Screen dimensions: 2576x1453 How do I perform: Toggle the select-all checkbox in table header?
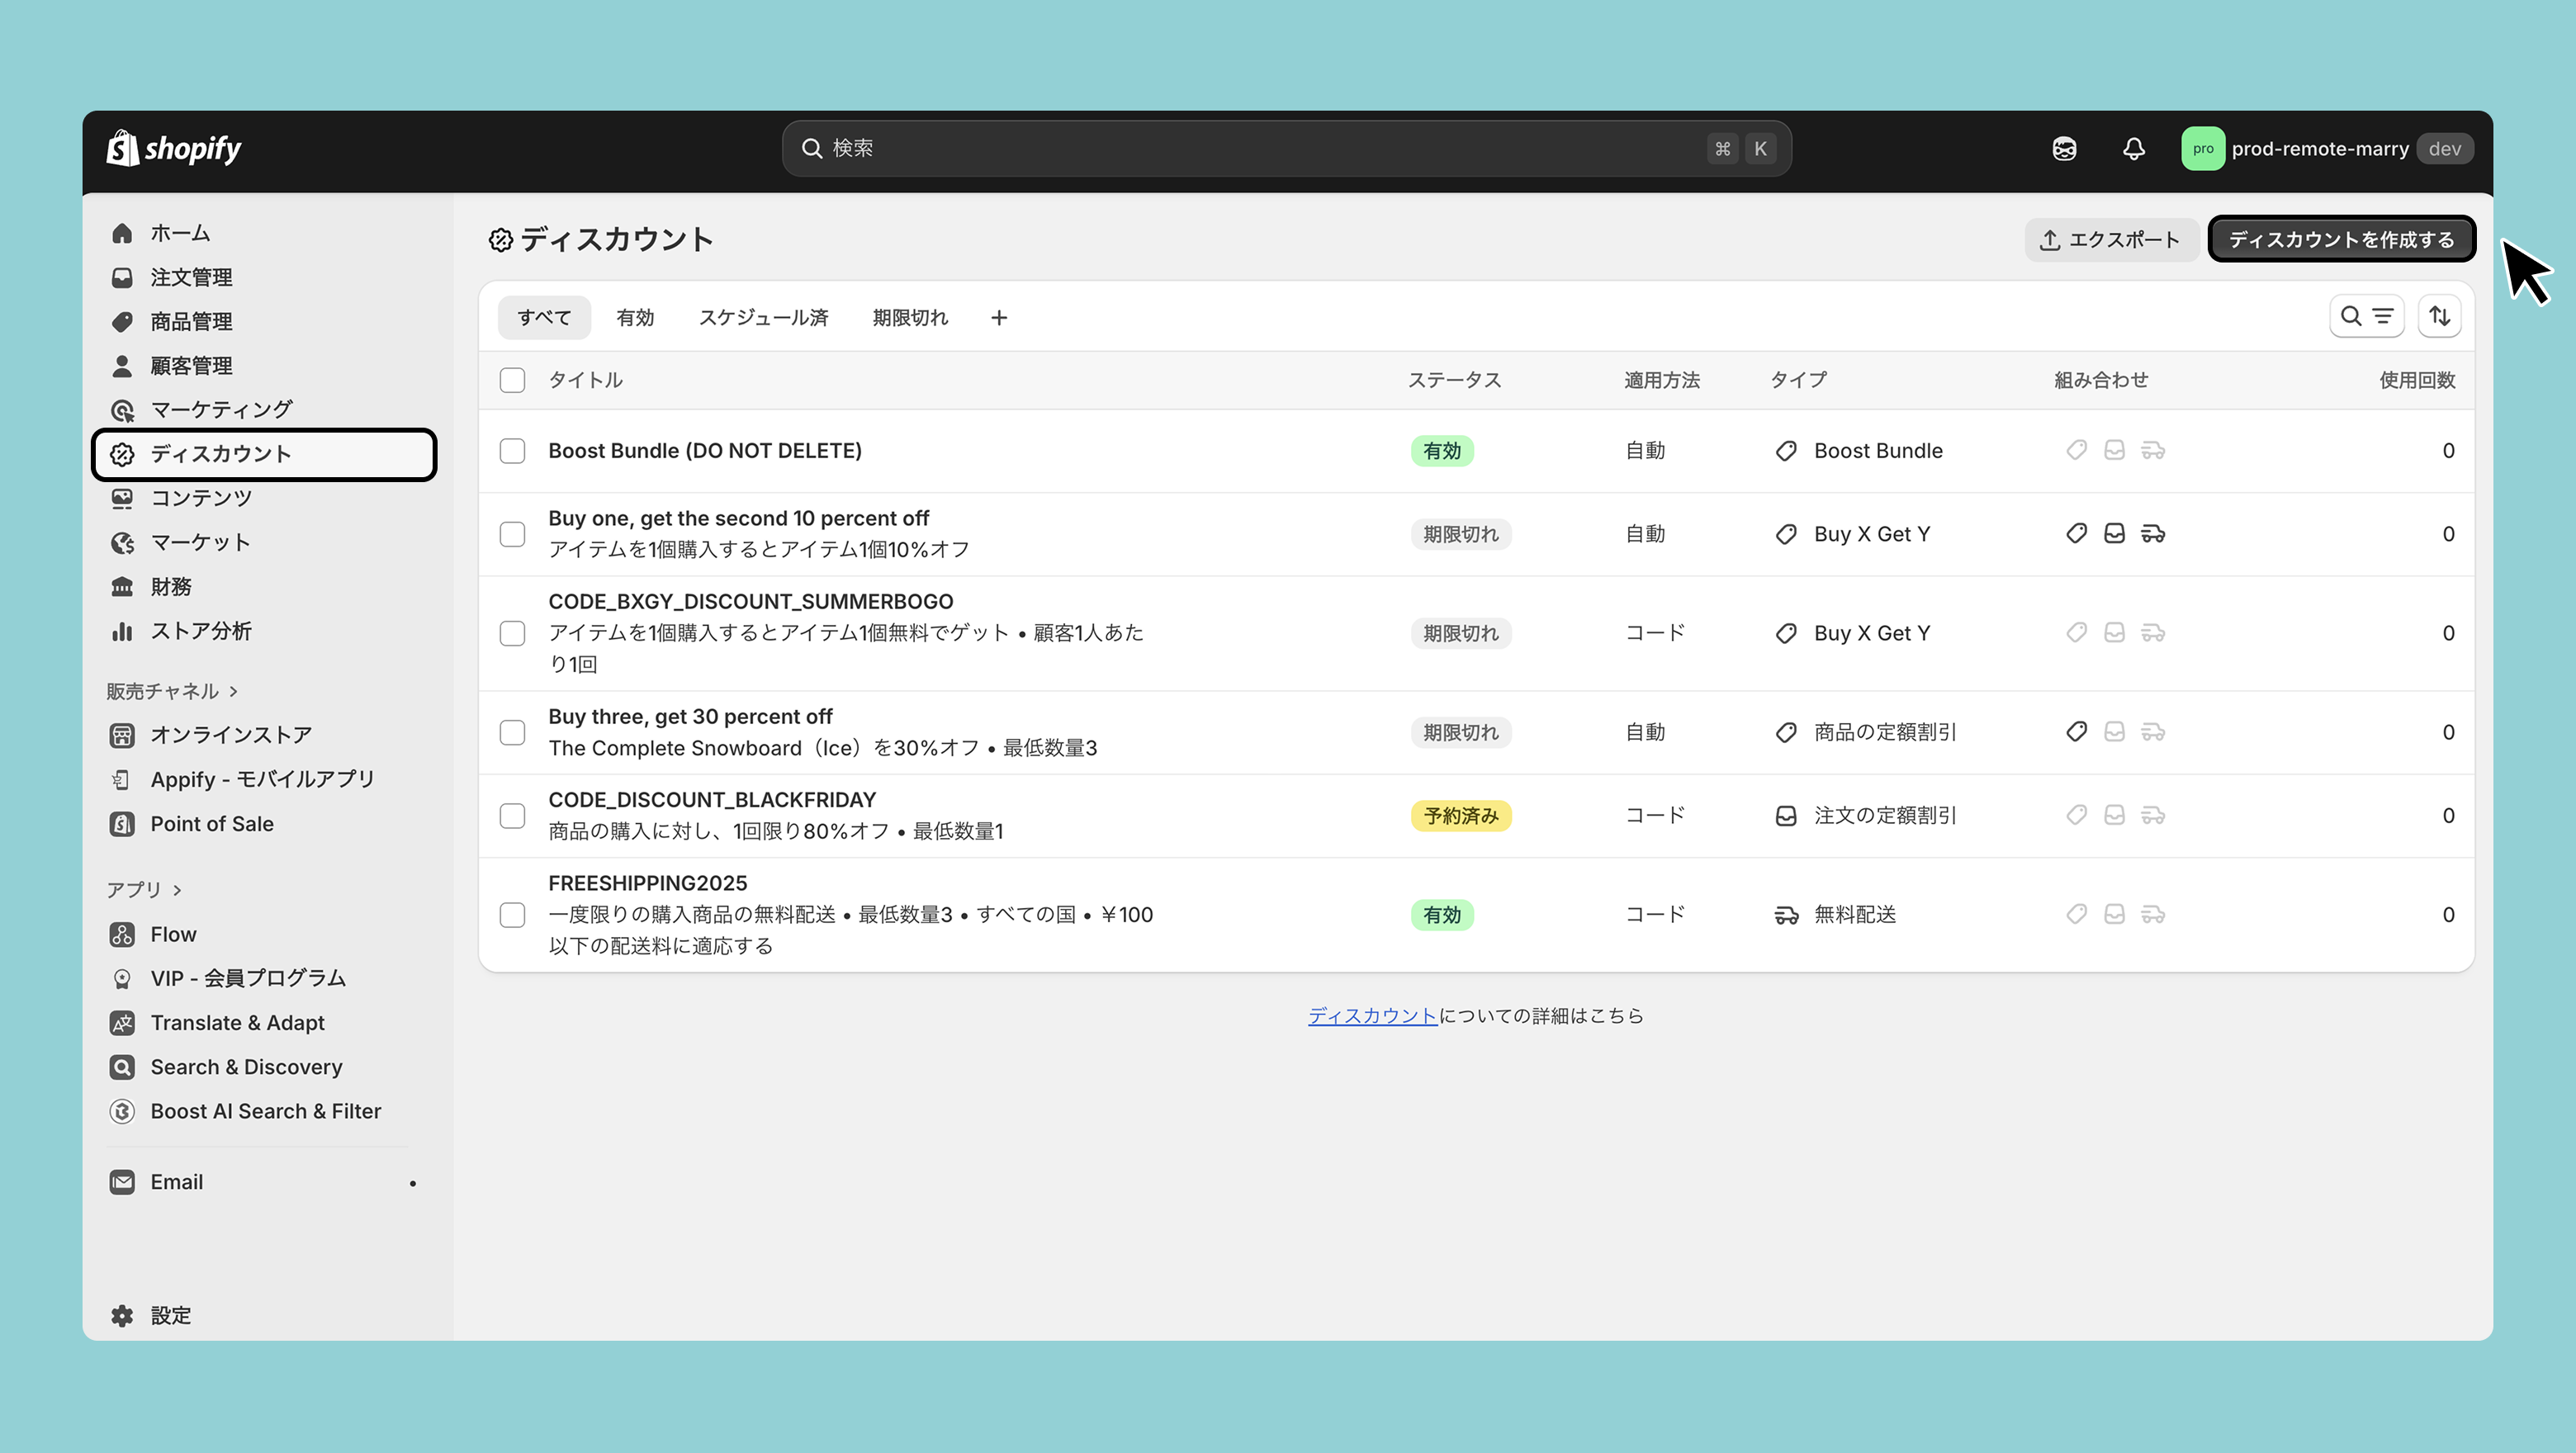(x=512, y=380)
